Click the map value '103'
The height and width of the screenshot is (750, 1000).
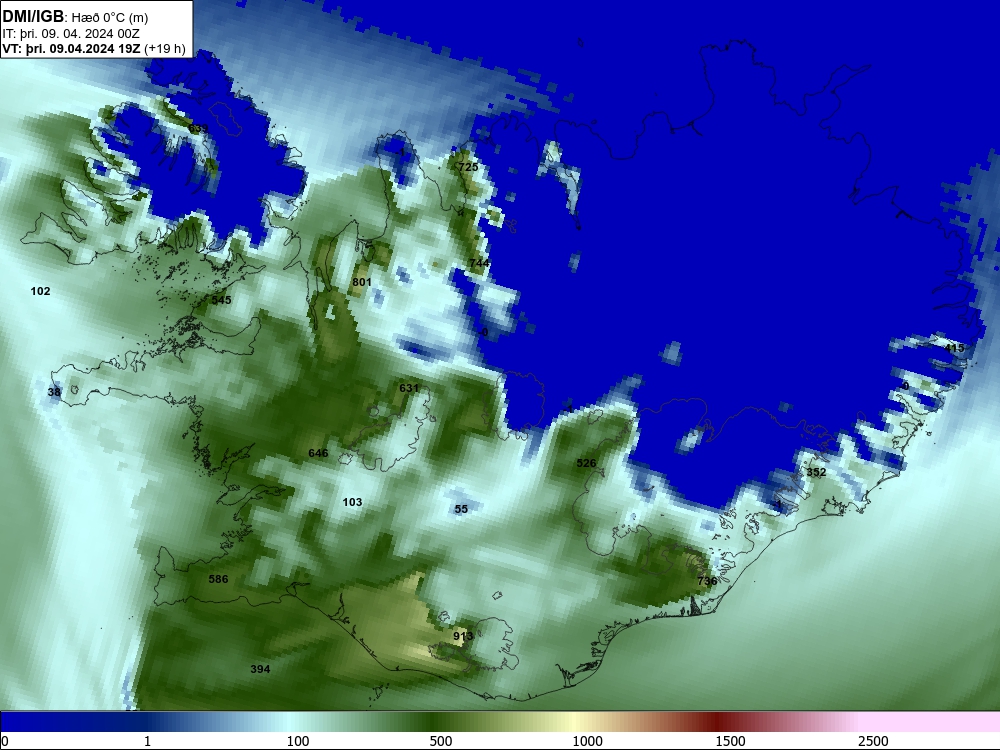coord(352,503)
